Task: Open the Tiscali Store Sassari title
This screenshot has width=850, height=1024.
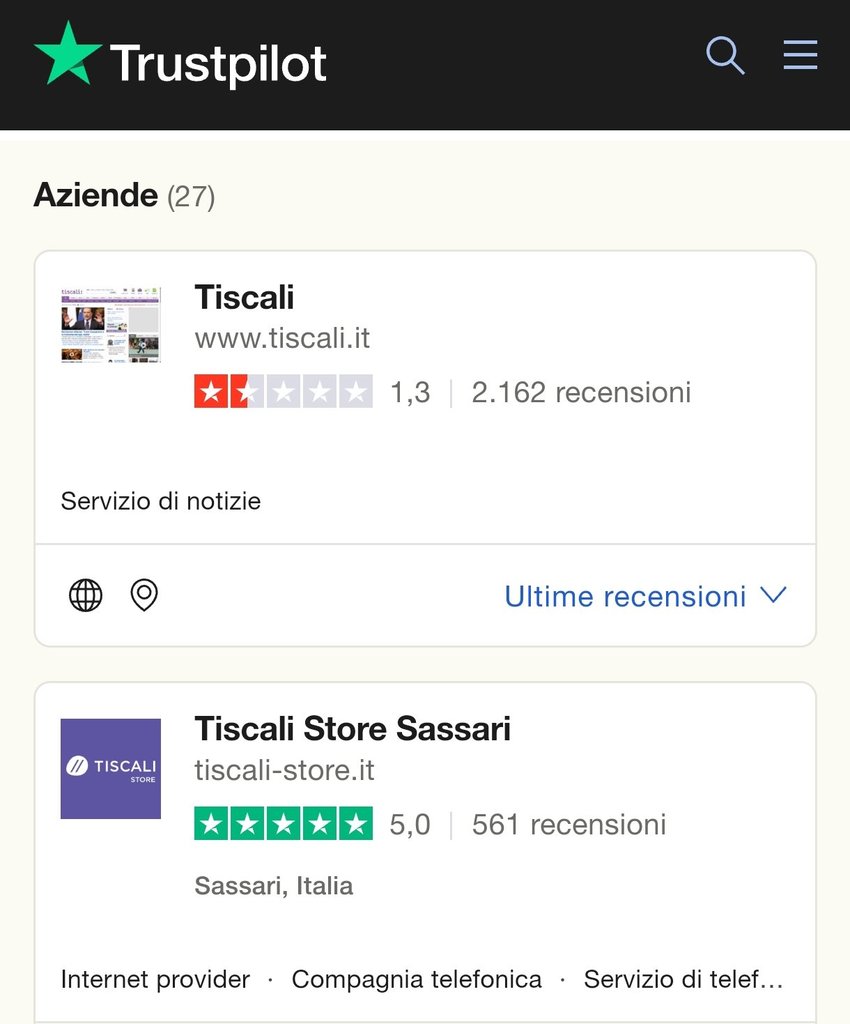Action: pyautogui.click(x=352, y=729)
